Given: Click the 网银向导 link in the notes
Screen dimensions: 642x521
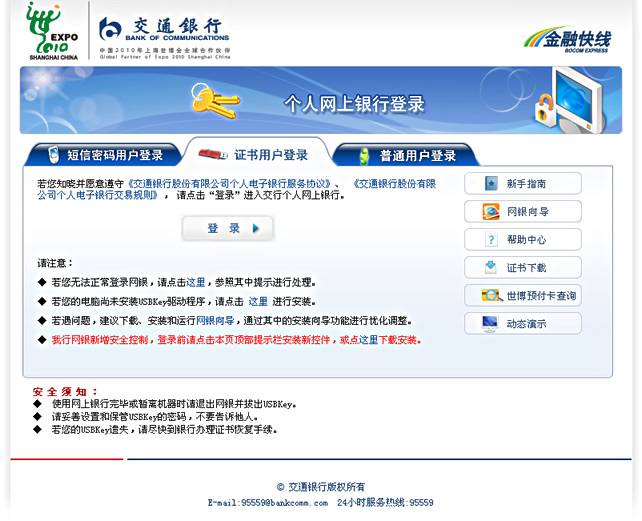Looking at the screenshot, I should pyautogui.click(x=215, y=320).
